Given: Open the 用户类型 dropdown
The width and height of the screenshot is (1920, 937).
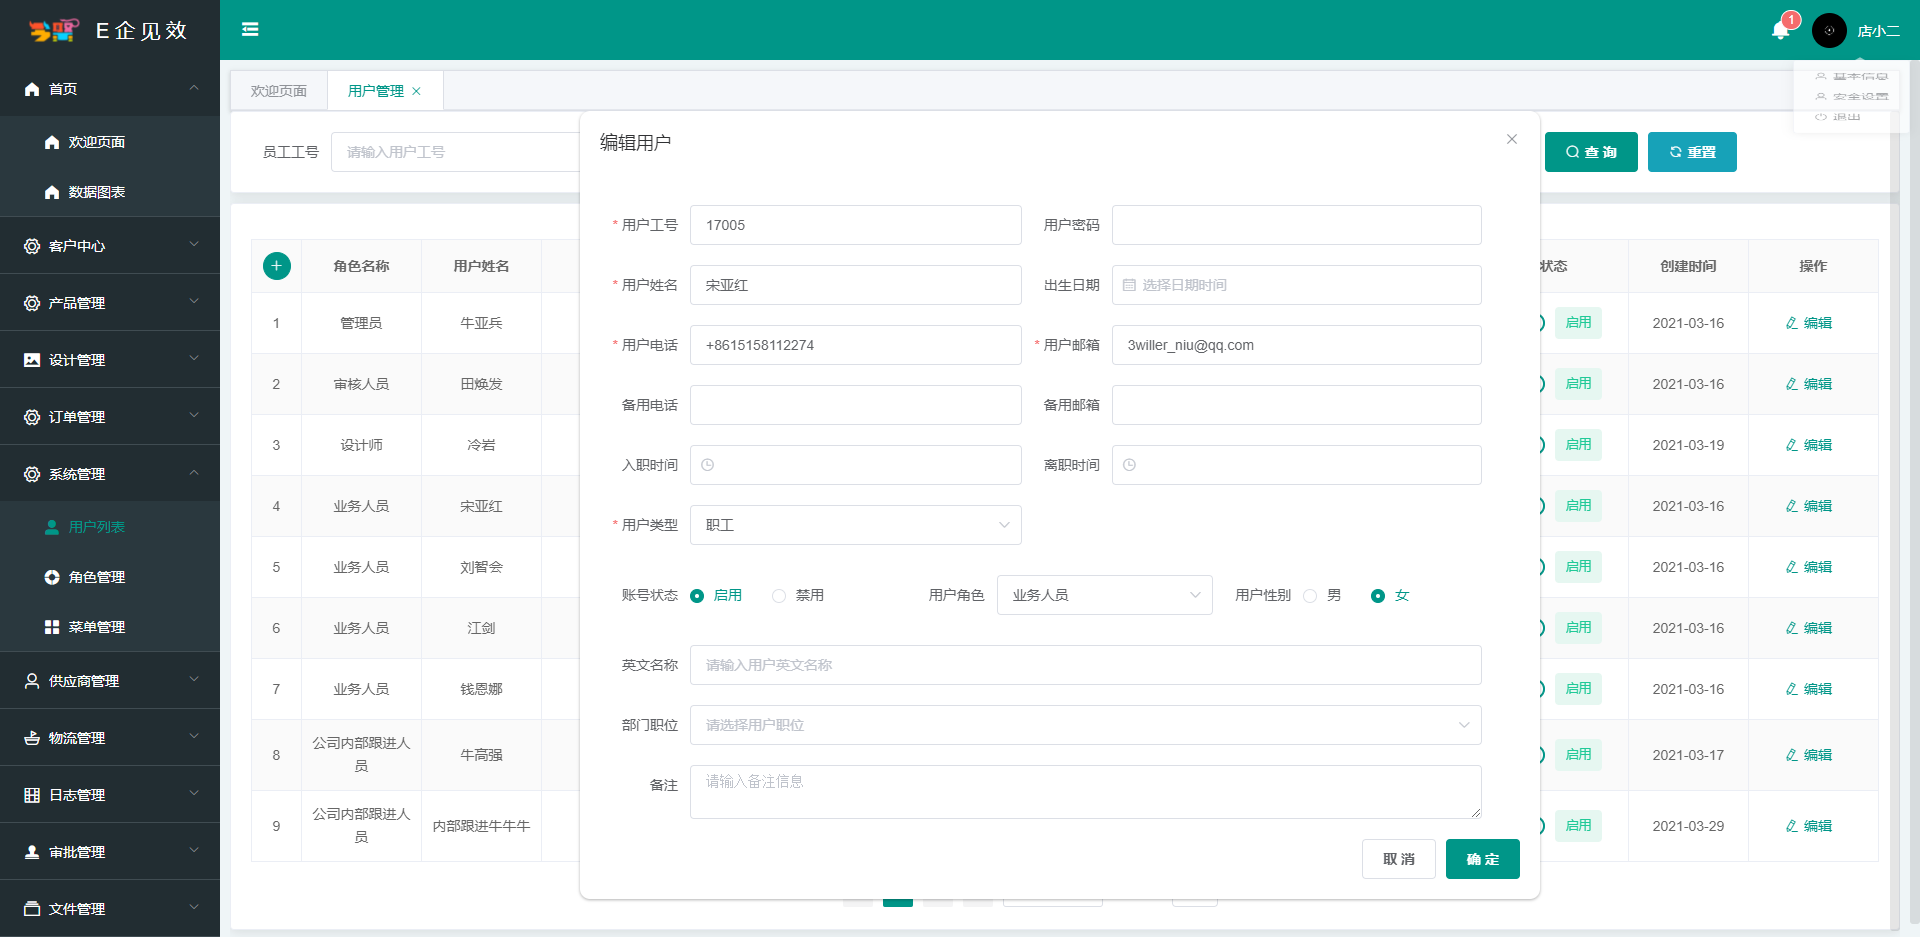Looking at the screenshot, I should (x=855, y=525).
